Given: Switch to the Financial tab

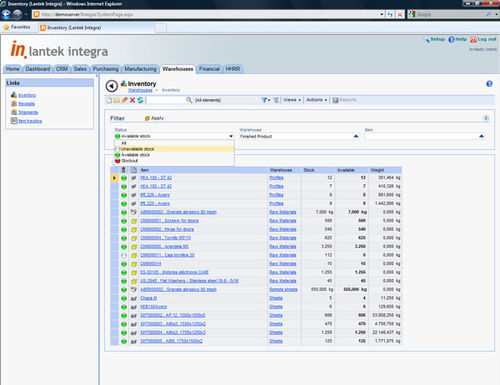Looking at the screenshot, I should [209, 69].
